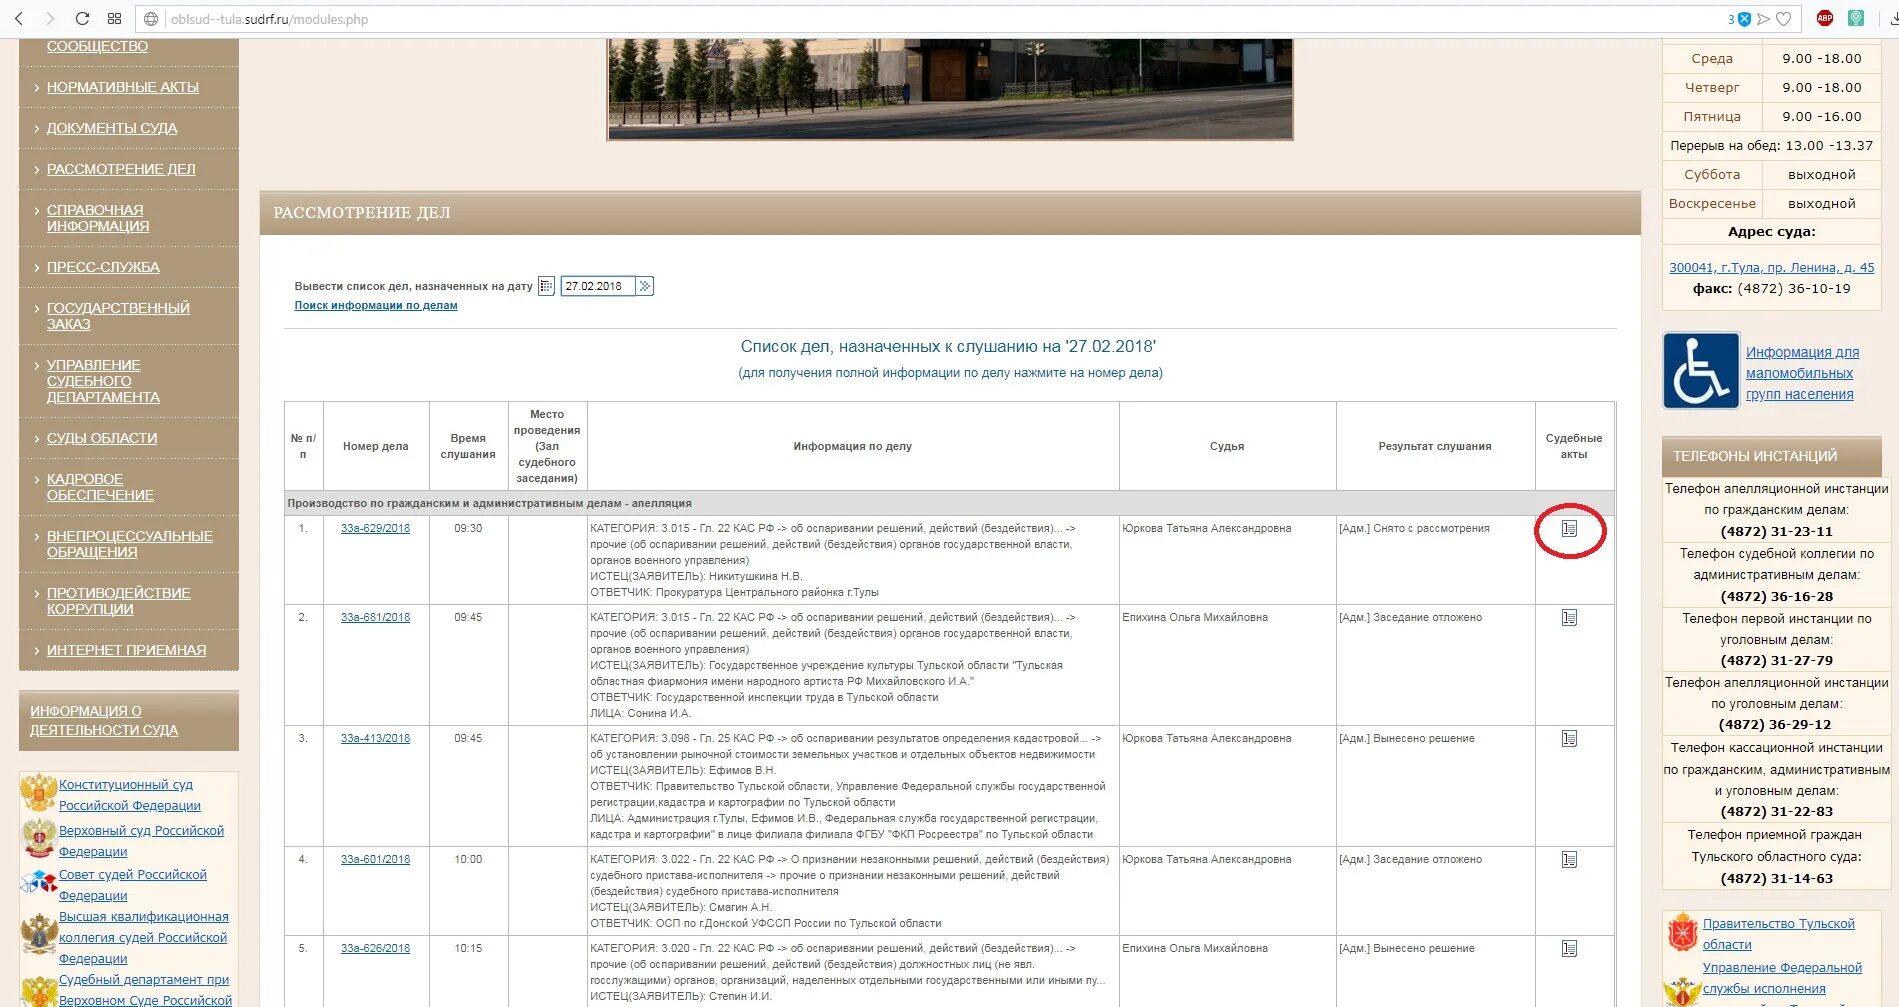Open judicial act icon for case 33а-601/2018
Image resolution: width=1899 pixels, height=1007 pixels.
click(1569, 859)
